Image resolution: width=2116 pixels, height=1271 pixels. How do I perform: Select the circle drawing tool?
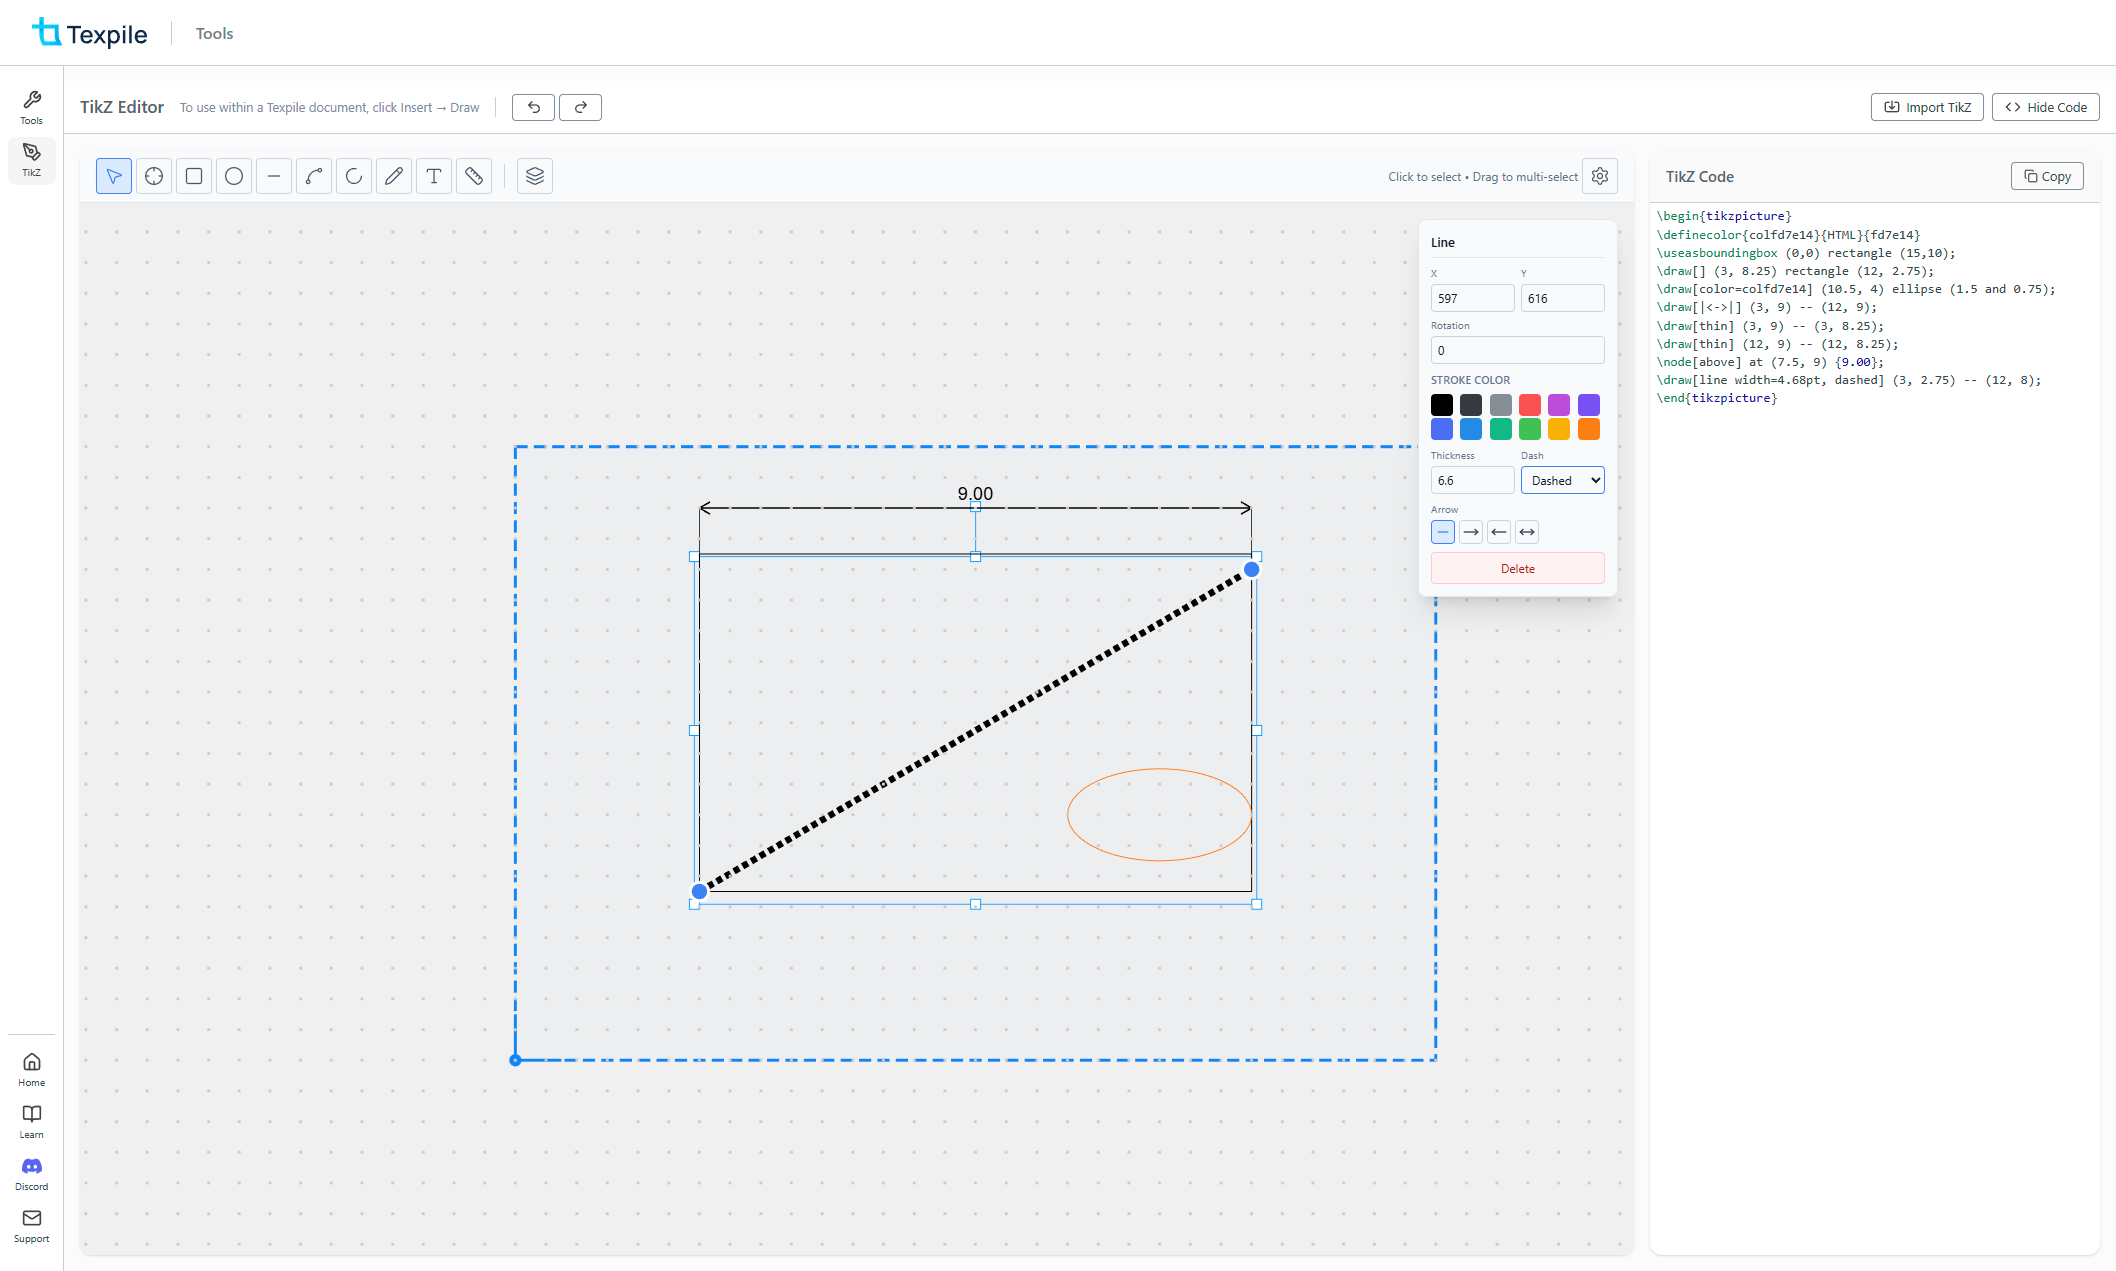click(234, 176)
